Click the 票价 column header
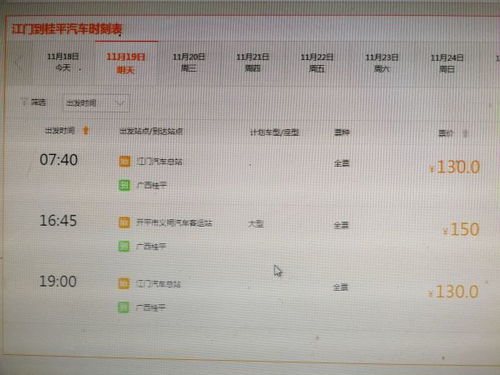The height and width of the screenshot is (375, 500). (x=446, y=133)
